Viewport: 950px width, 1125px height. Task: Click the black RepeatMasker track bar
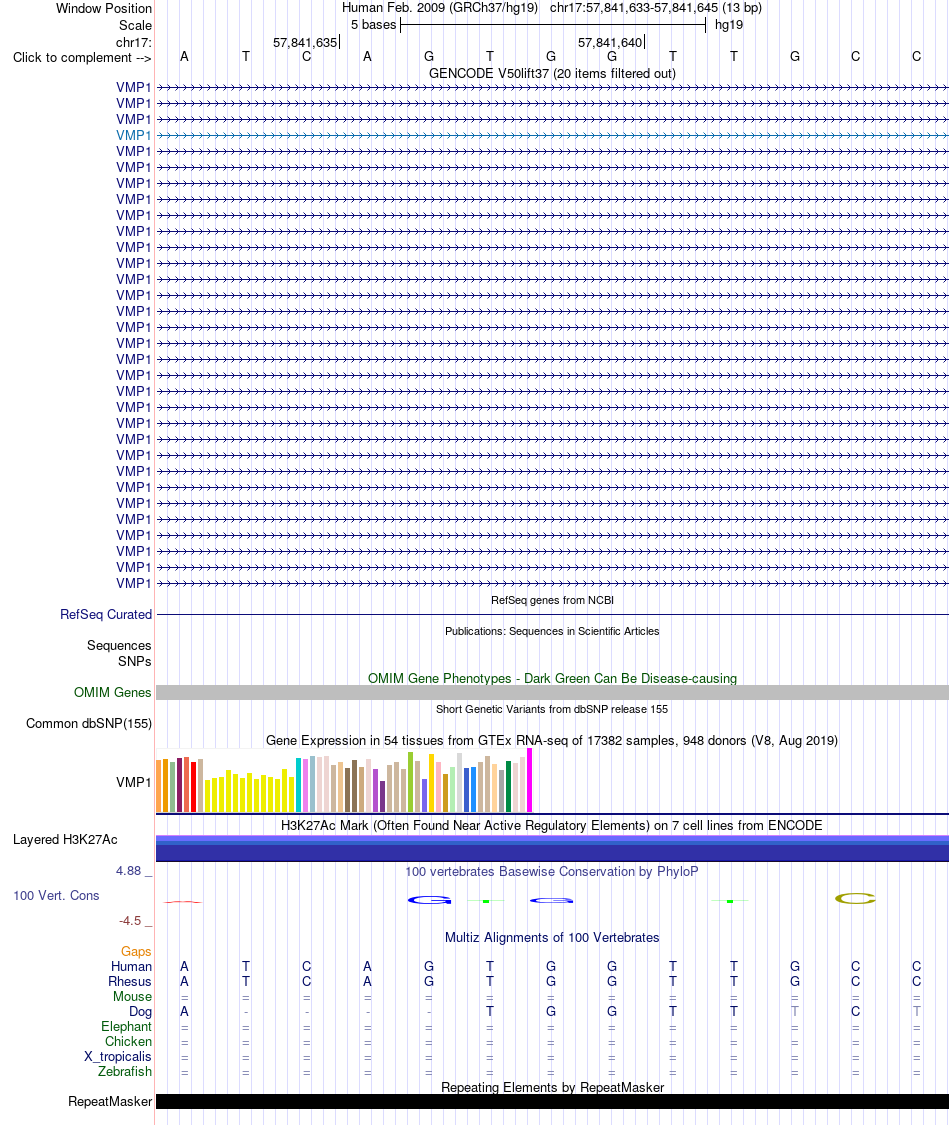point(552,1101)
